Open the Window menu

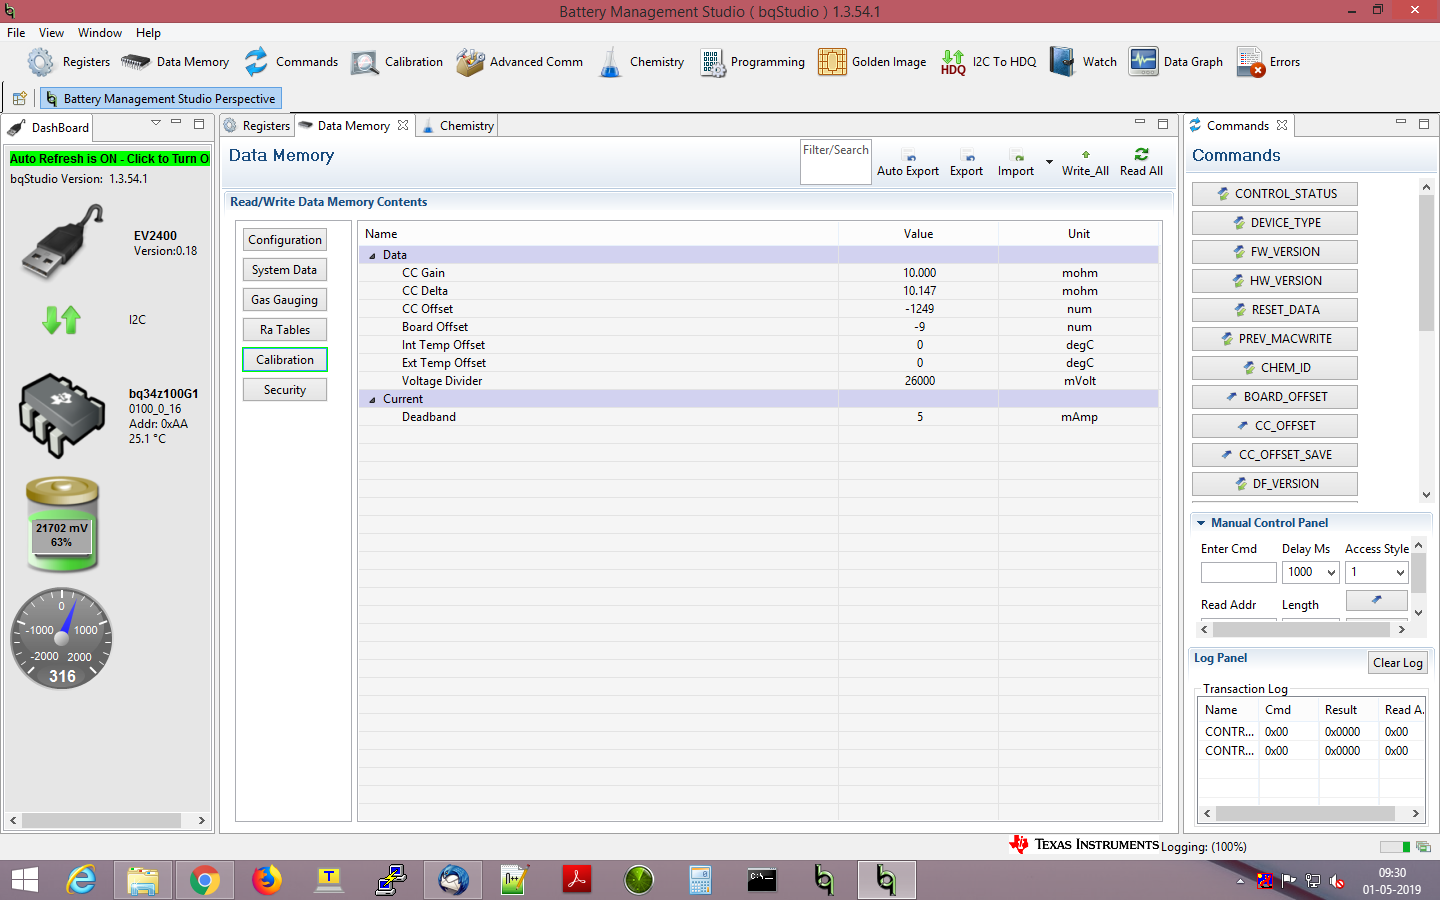[x=100, y=33]
